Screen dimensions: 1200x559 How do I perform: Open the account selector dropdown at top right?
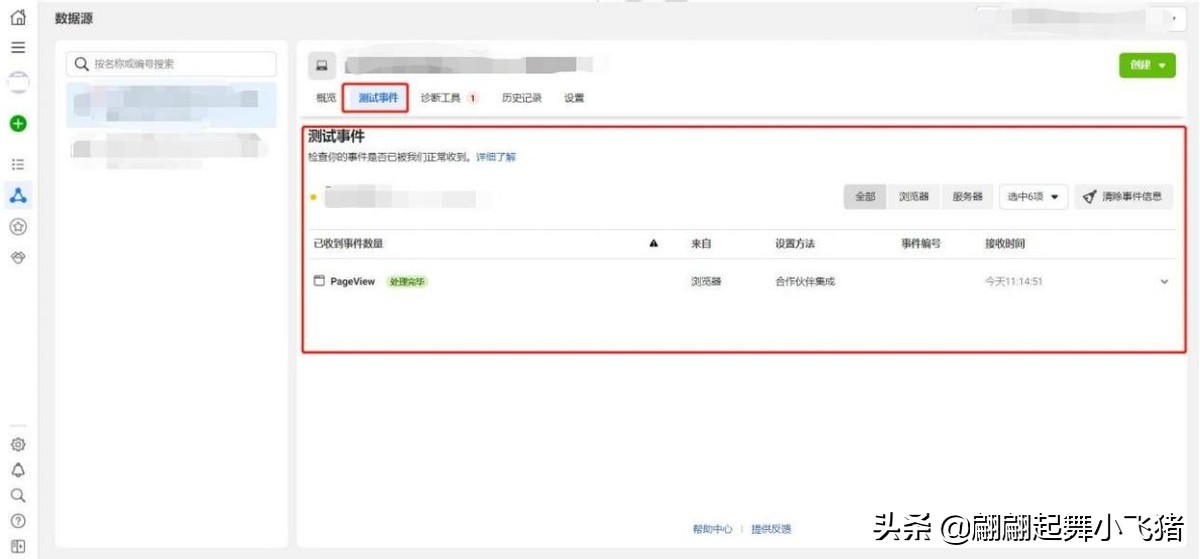tap(1081, 18)
